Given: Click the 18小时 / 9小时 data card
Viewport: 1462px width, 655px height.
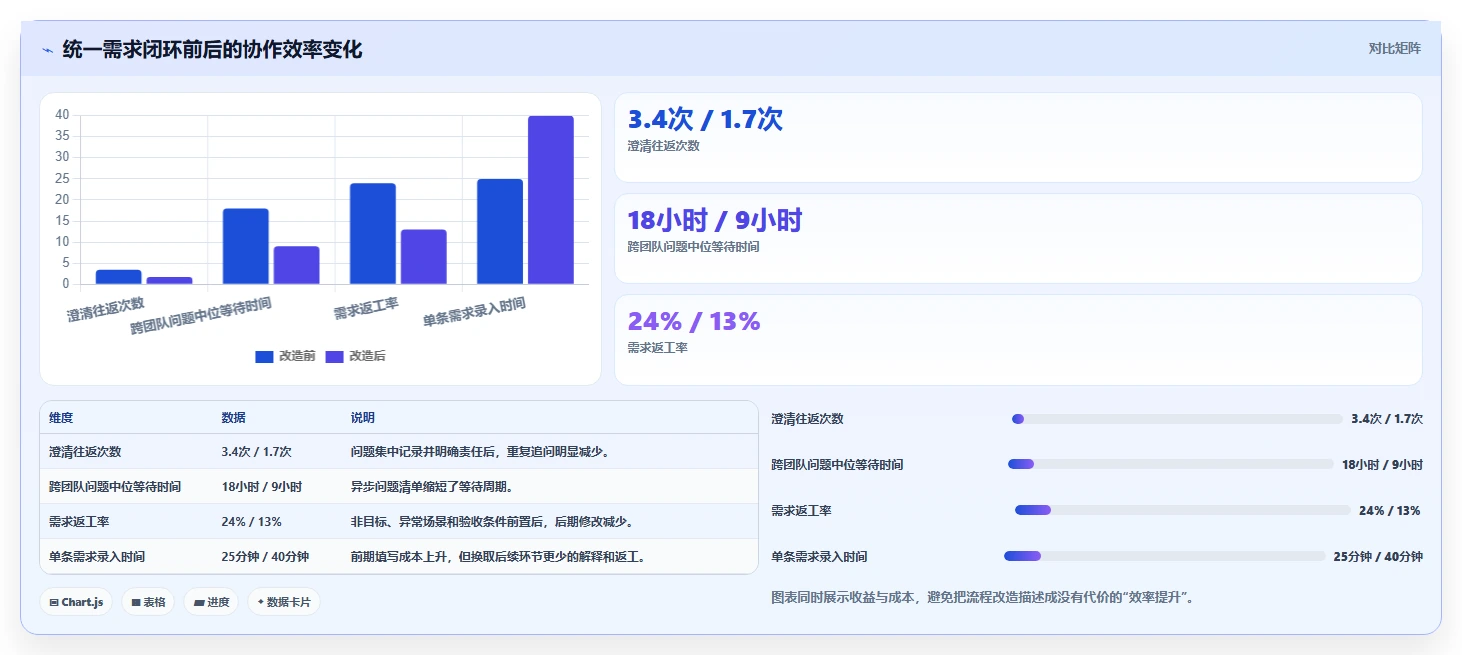Looking at the screenshot, I should click(x=1018, y=238).
